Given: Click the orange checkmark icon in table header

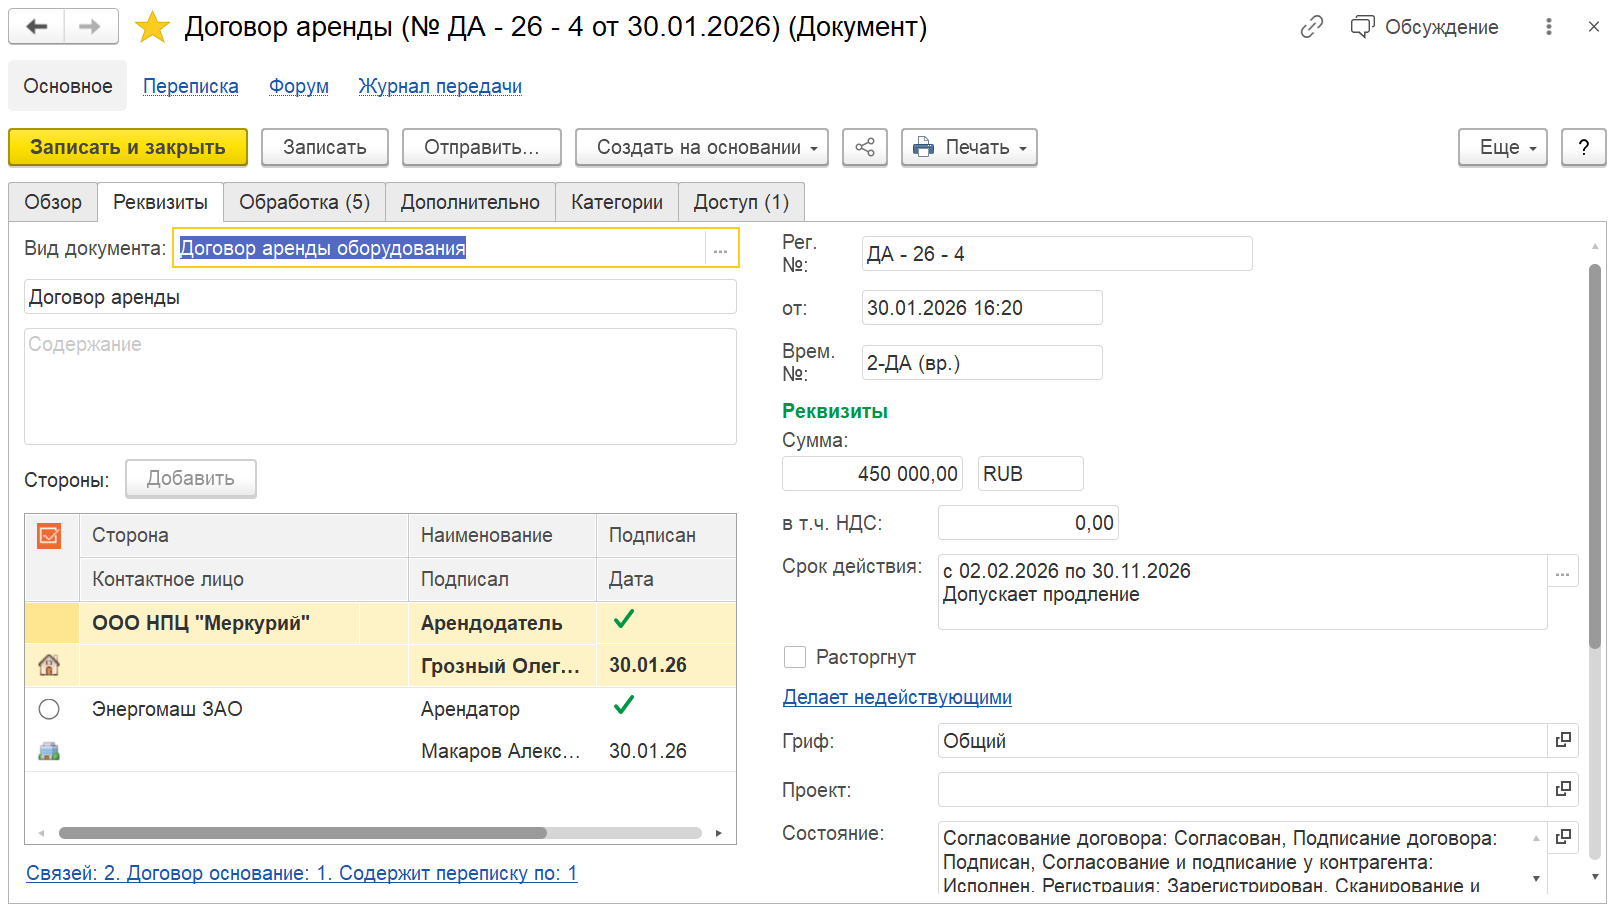Looking at the screenshot, I should click(x=49, y=536).
